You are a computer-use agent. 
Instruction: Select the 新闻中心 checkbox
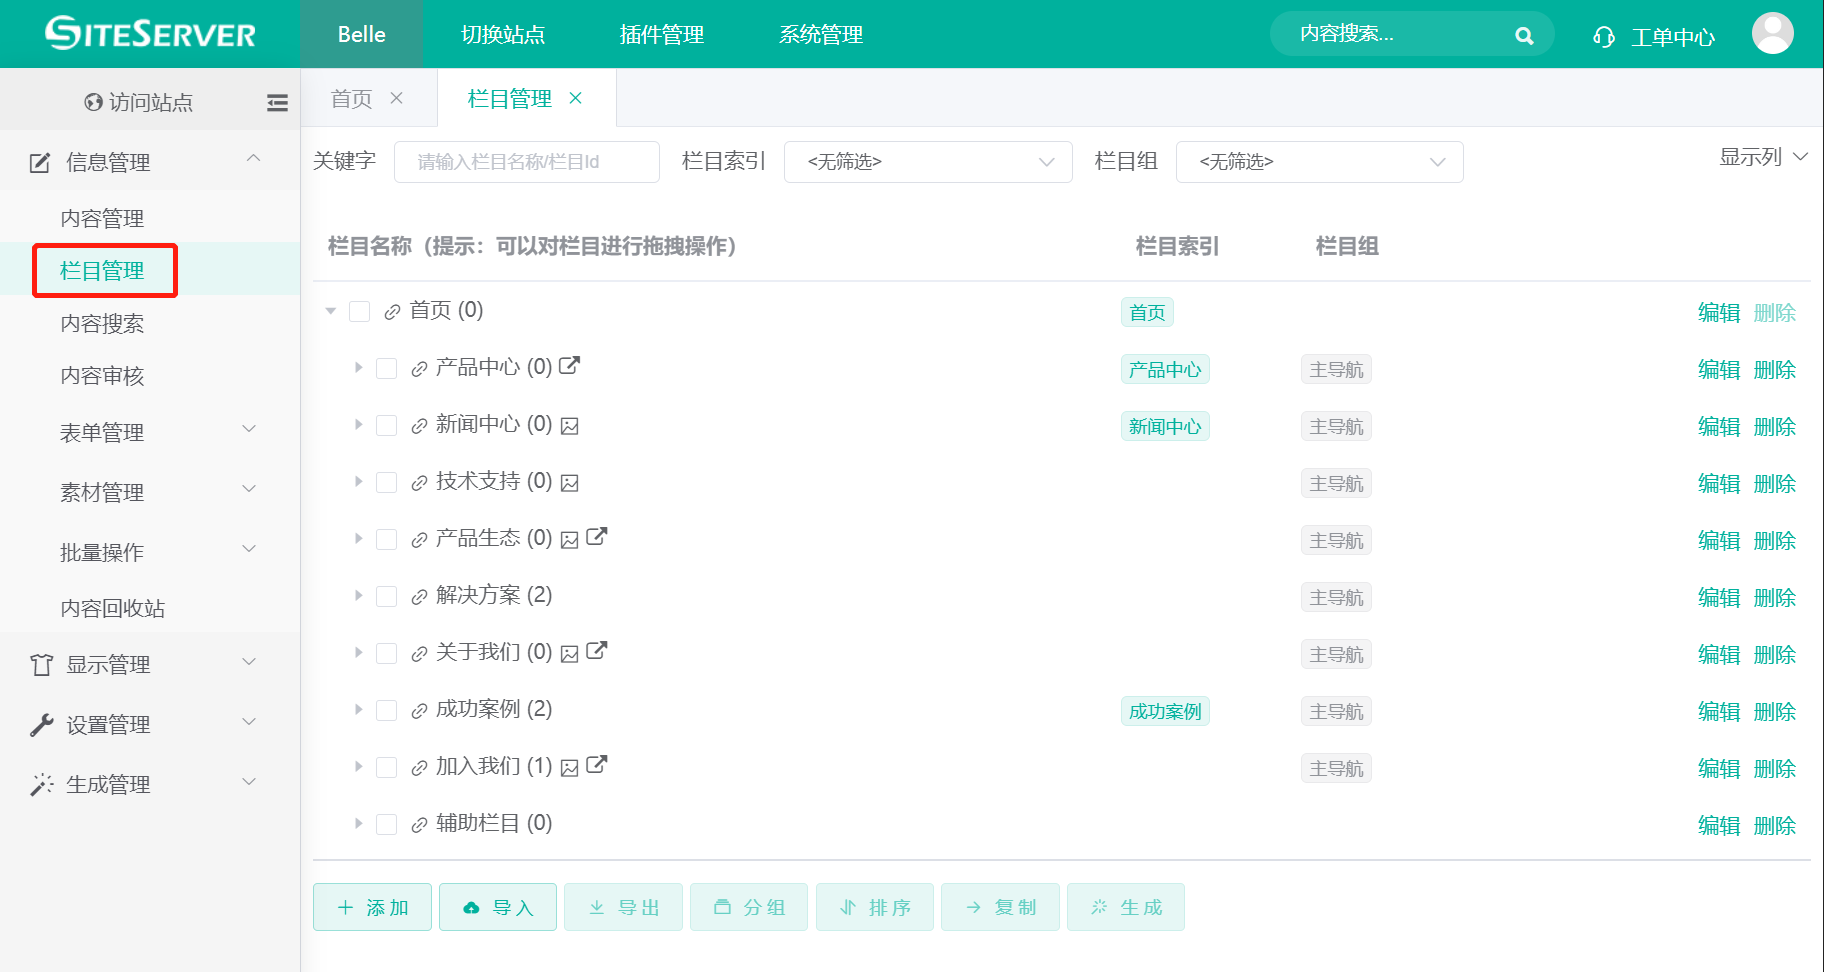(387, 424)
